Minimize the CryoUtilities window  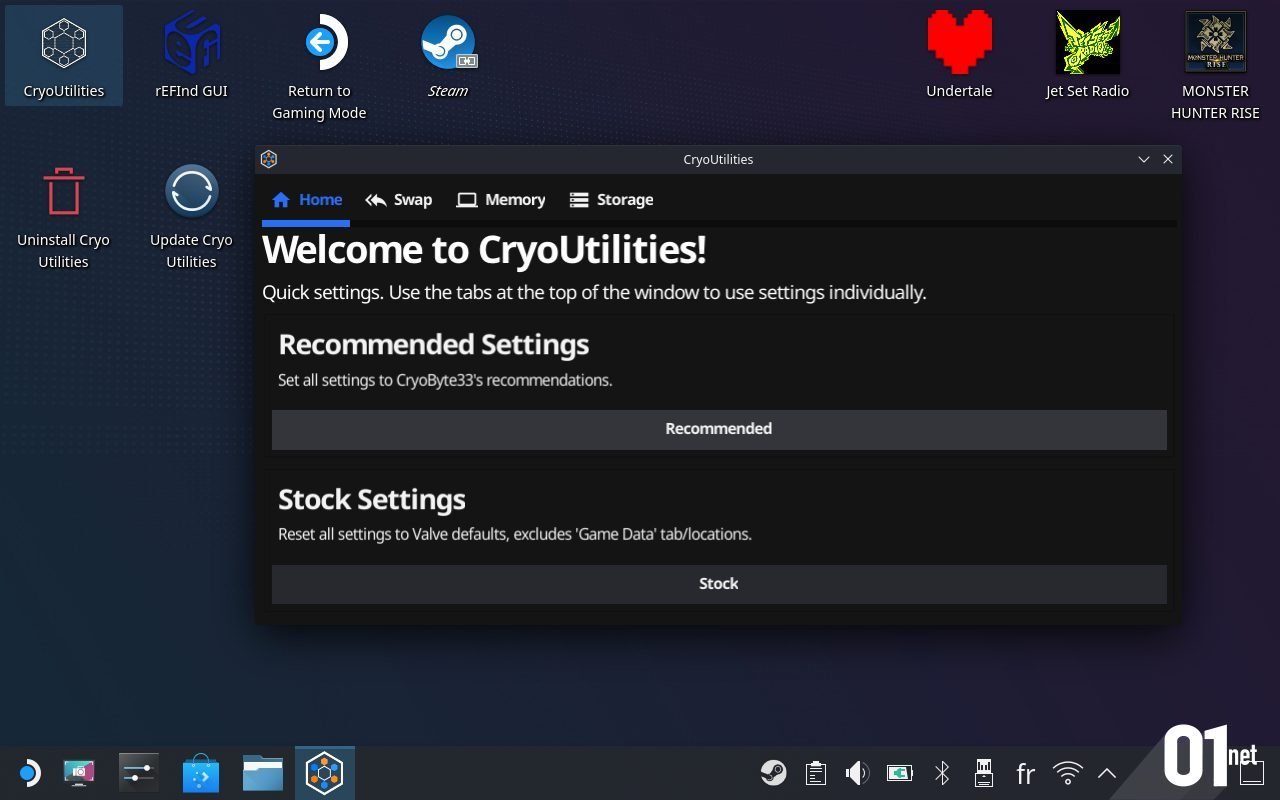1144,159
